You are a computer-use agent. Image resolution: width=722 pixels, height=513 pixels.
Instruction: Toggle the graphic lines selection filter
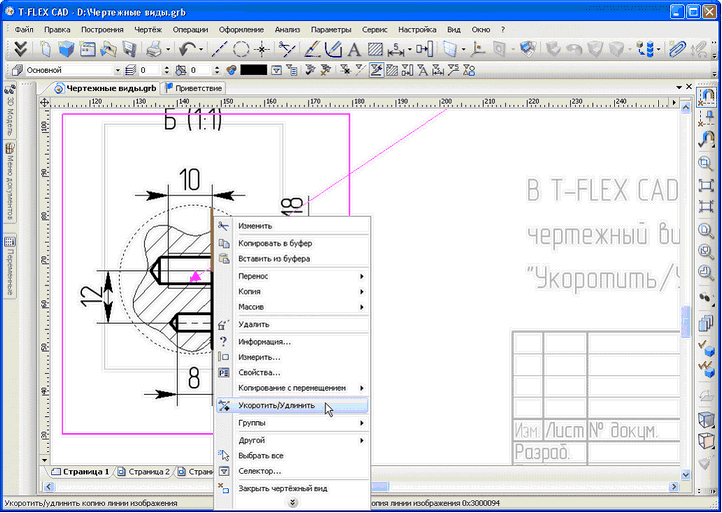tap(376, 70)
